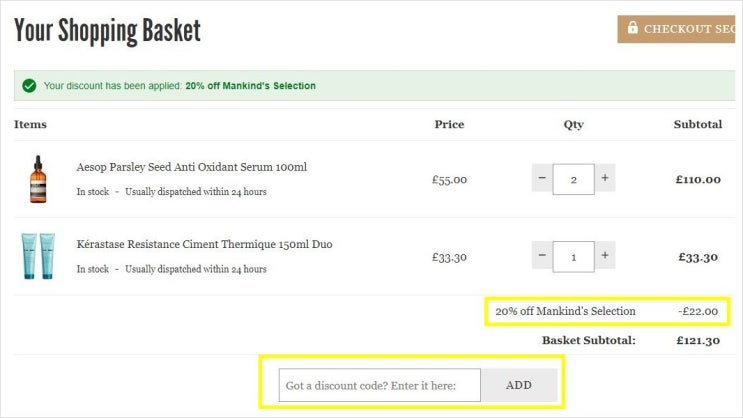Increase Kérastase Duo quantity with plus
This screenshot has width=743, height=418.
[x=605, y=256]
